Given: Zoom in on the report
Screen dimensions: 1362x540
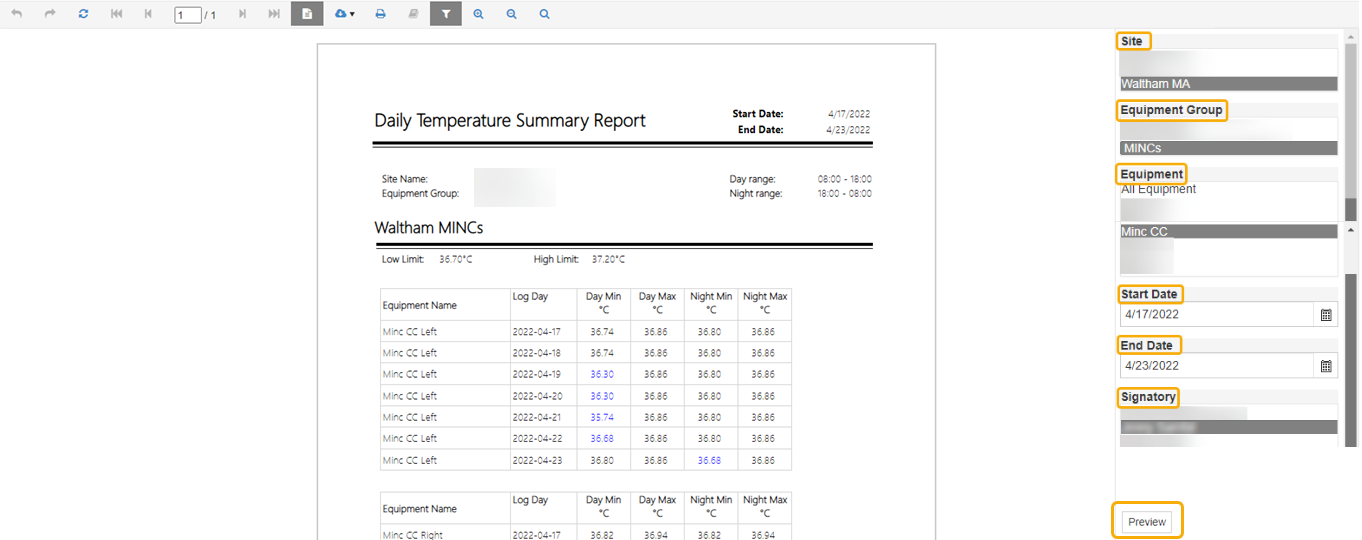Looking at the screenshot, I should (x=479, y=14).
